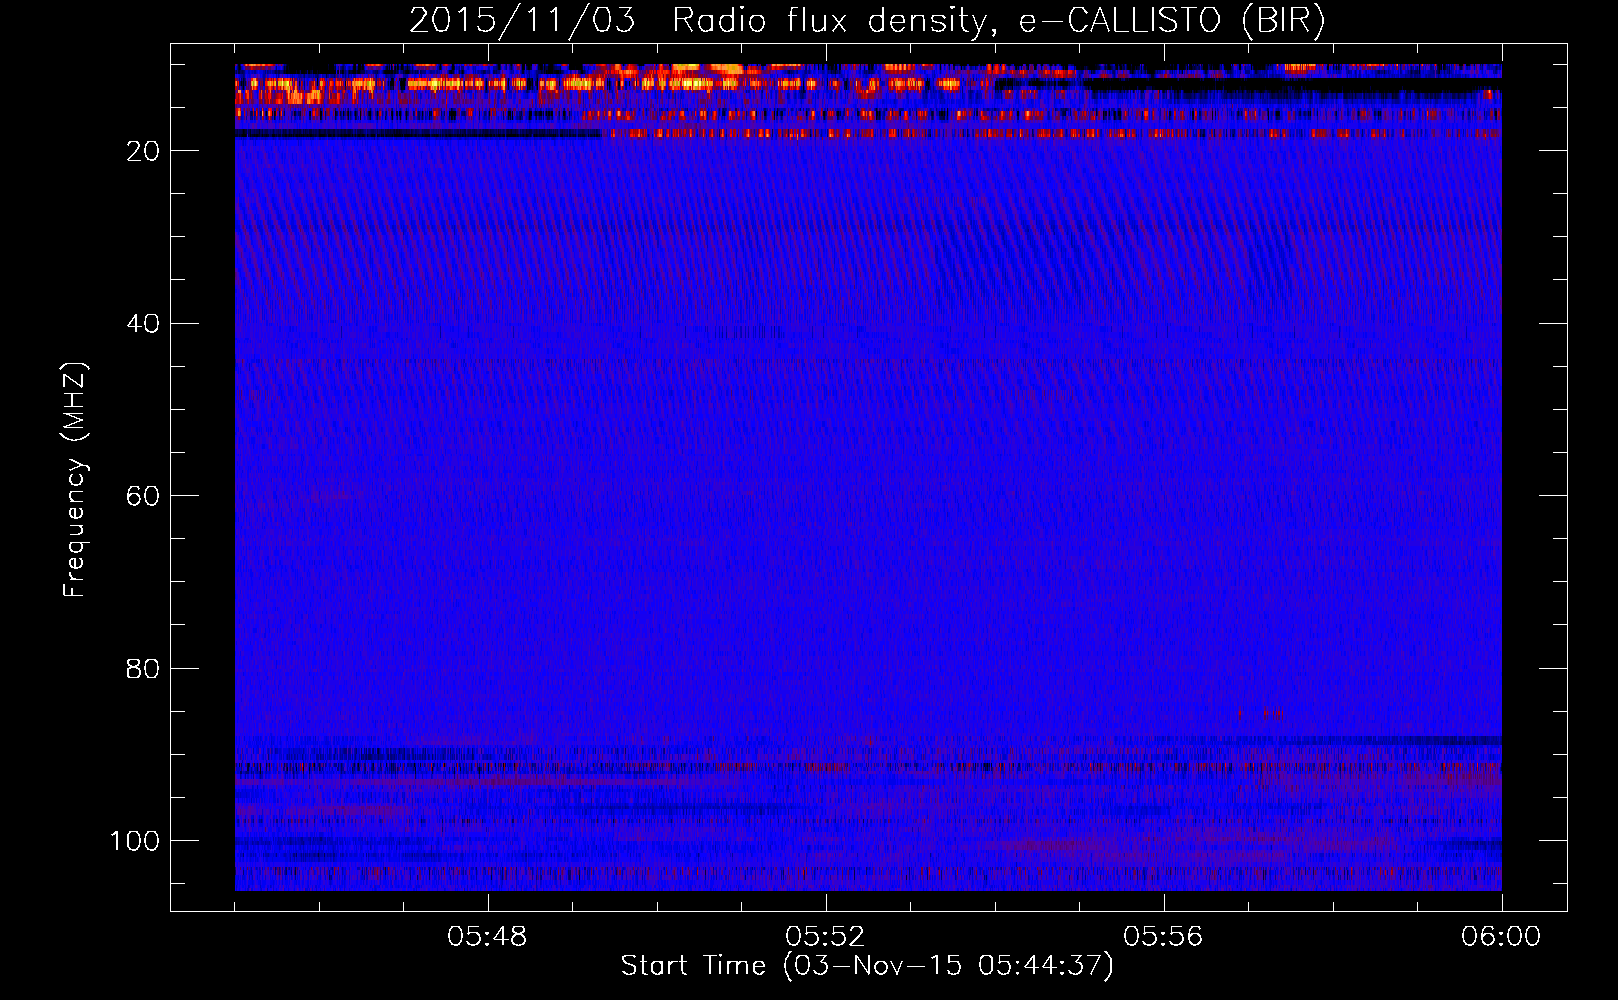The width and height of the screenshot is (1618, 1000).
Task: Click the 05:52 time tick label
Action: pyautogui.click(x=825, y=937)
